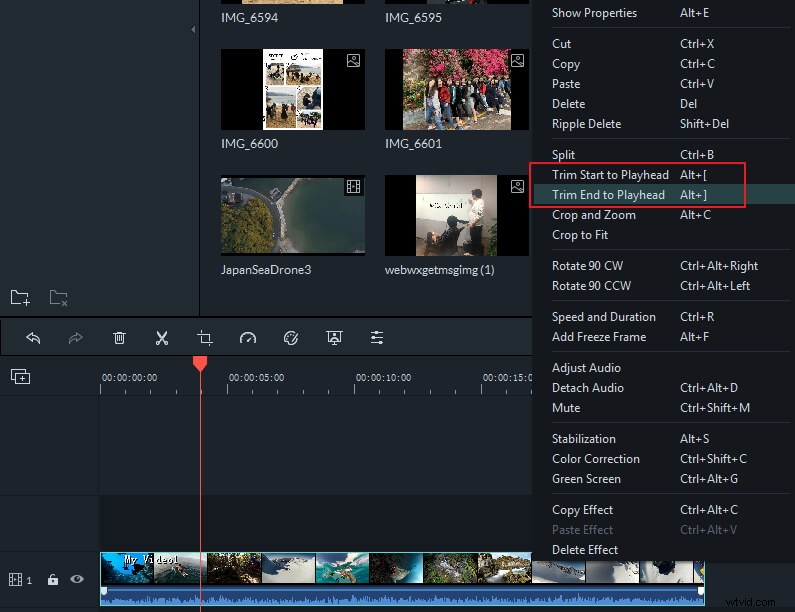The width and height of the screenshot is (795, 612).
Task: Click the Undo arrow icon
Action: click(33, 338)
